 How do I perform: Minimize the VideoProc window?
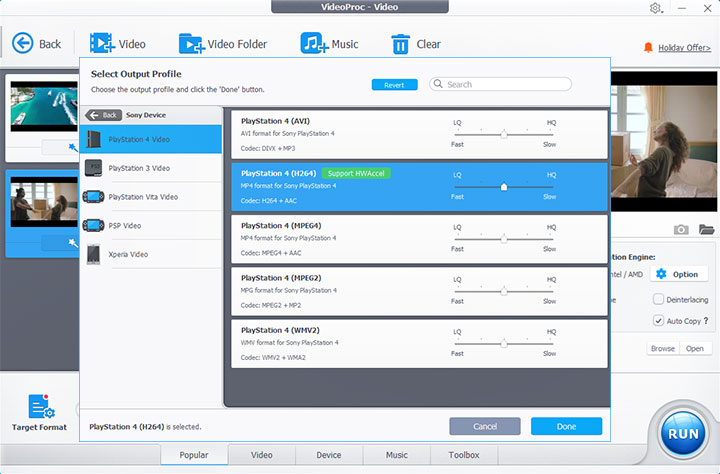coord(681,8)
